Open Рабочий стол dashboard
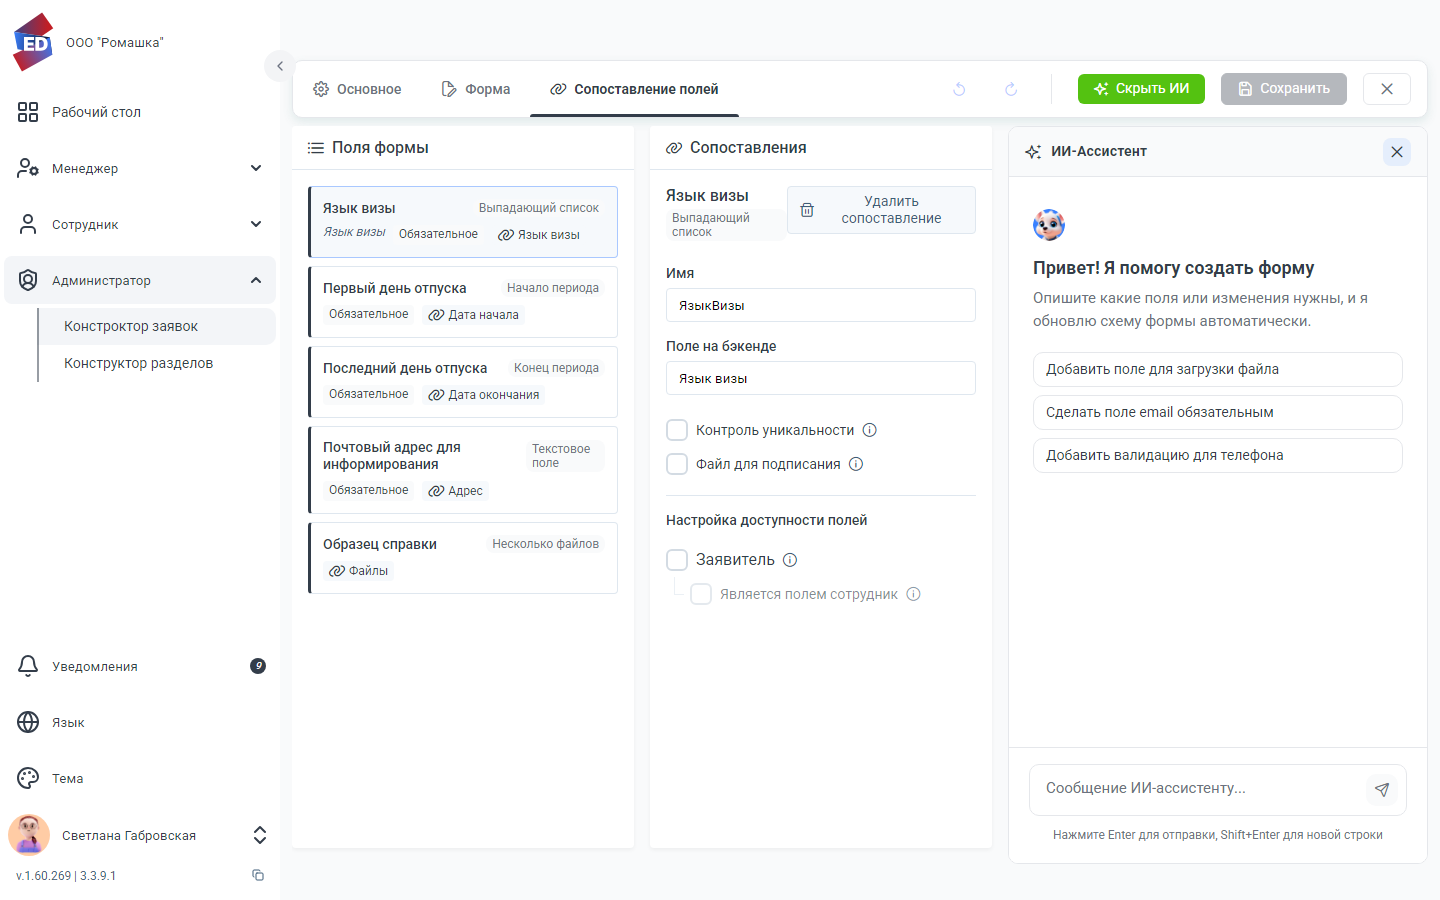 pos(140,112)
